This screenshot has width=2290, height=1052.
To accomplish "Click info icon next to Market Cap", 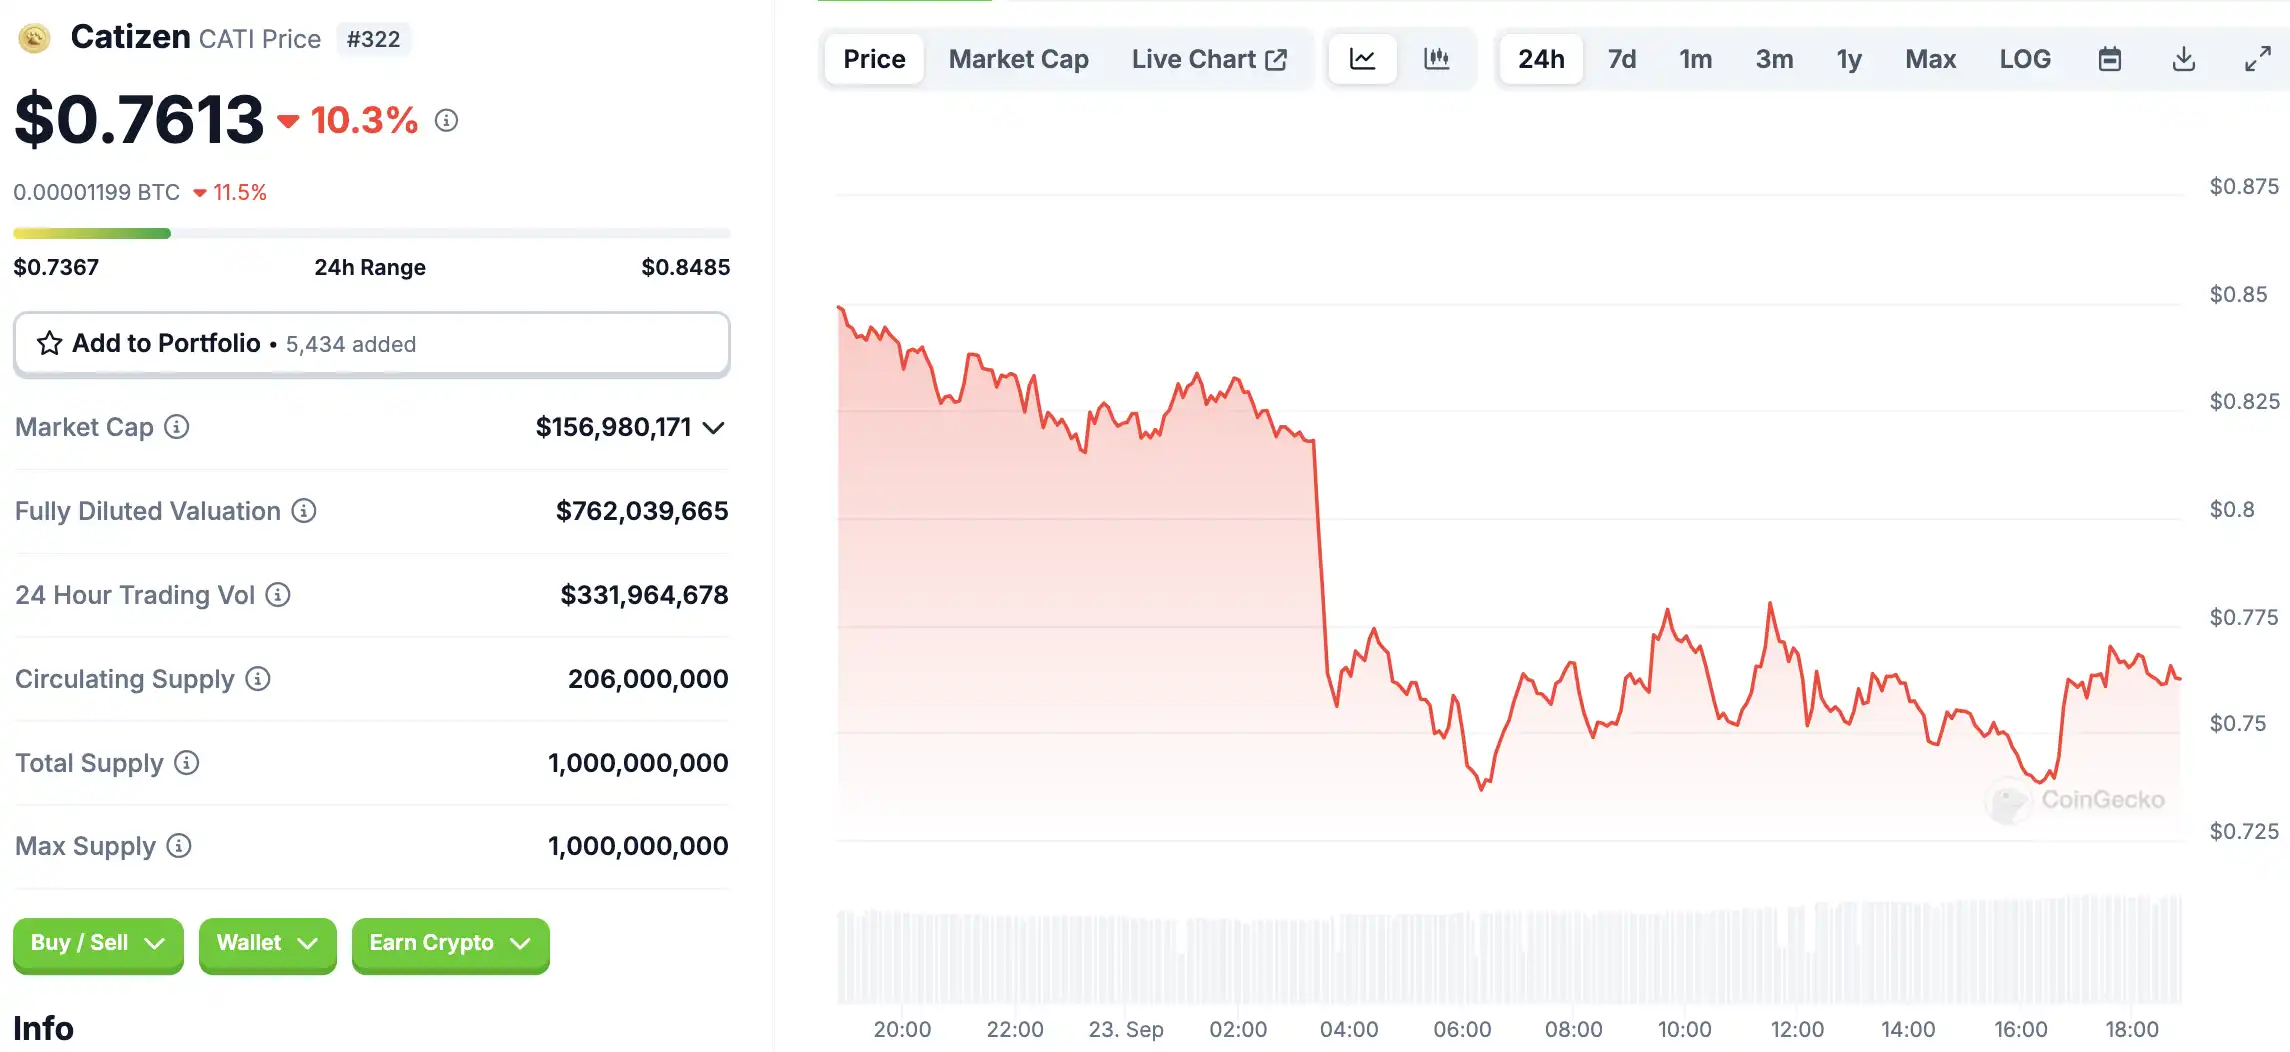I will pos(177,427).
